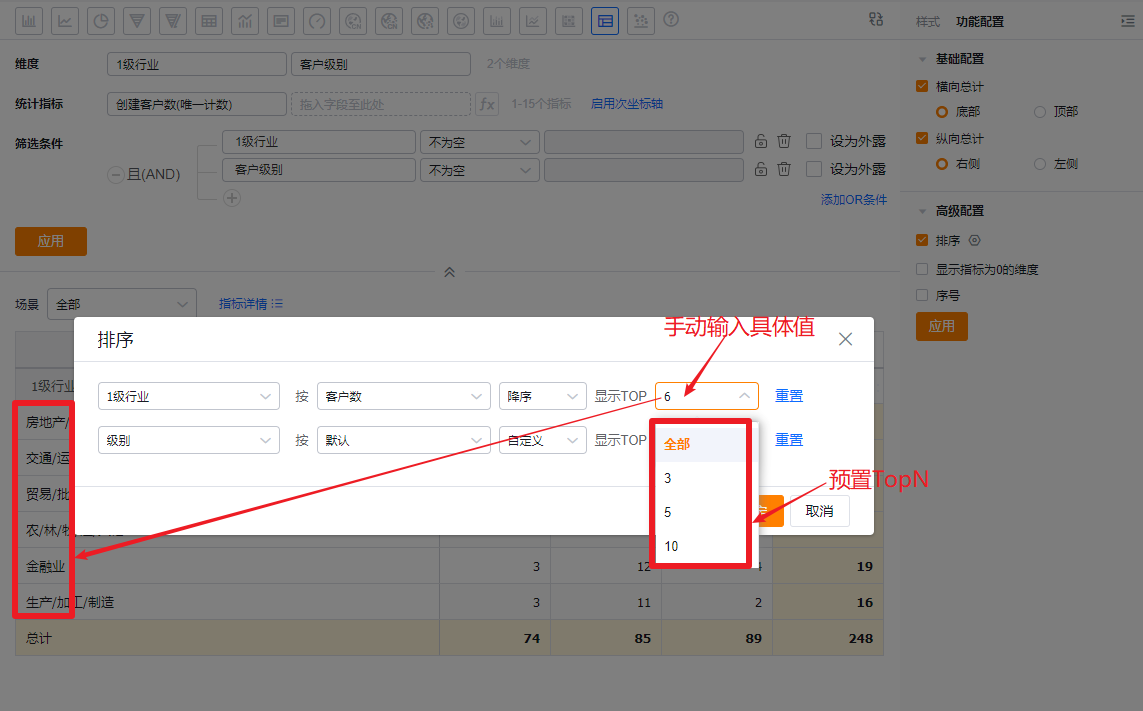
Task: Choose 全部 in the TOP dropdown list
Action: click(701, 444)
